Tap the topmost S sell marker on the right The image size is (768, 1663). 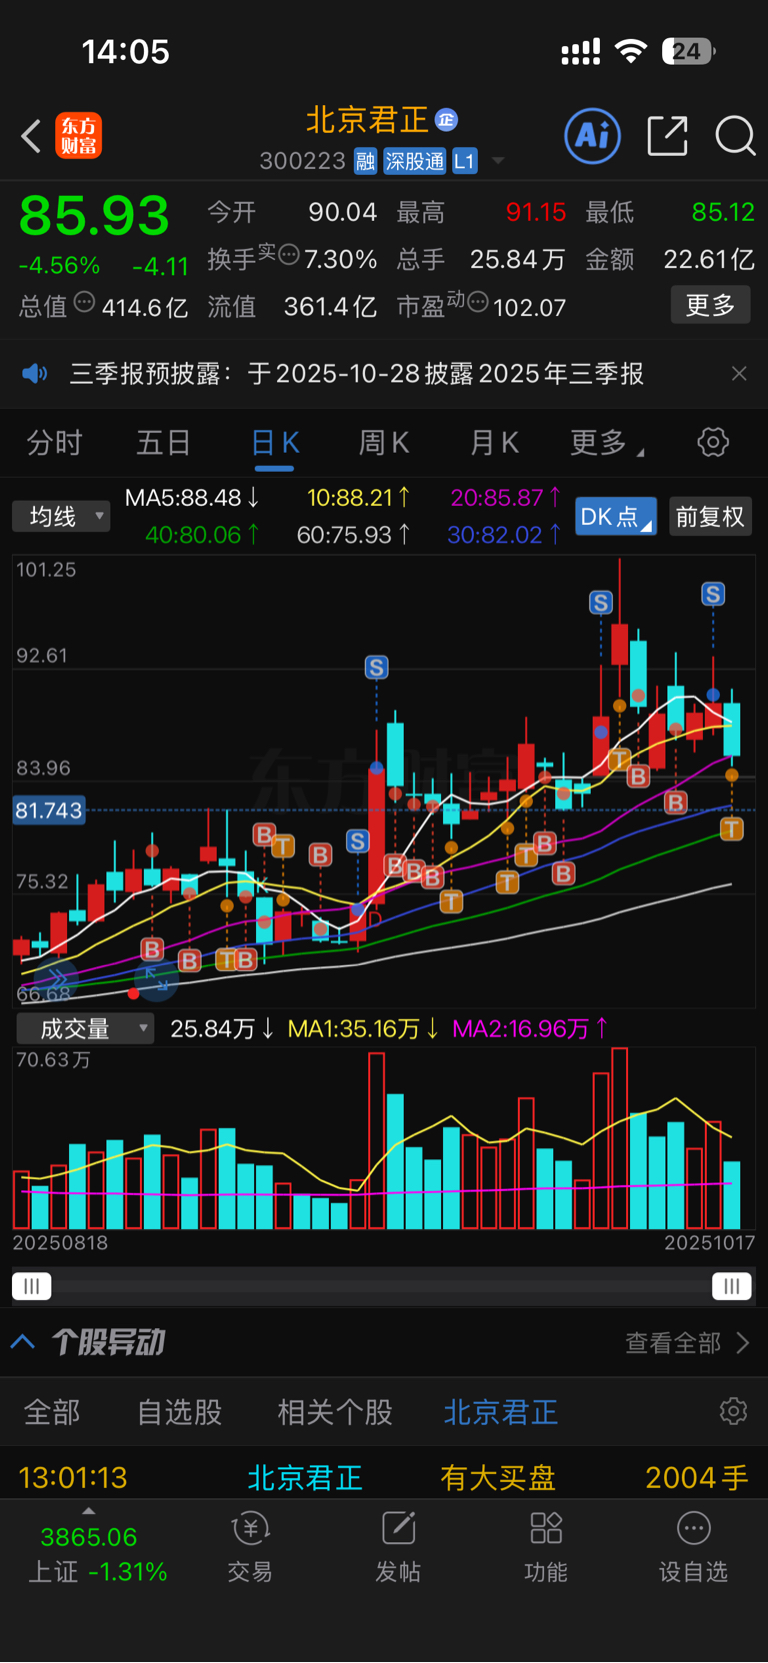click(x=713, y=595)
